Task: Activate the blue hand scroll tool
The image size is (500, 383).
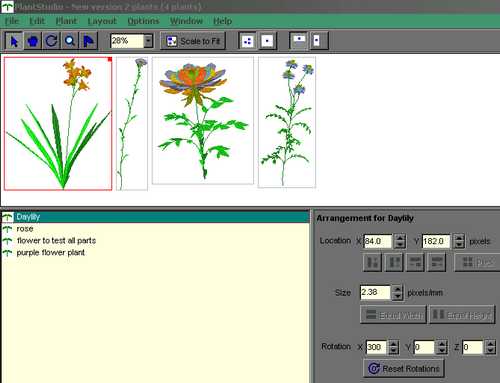Action: pyautogui.click(x=32, y=41)
